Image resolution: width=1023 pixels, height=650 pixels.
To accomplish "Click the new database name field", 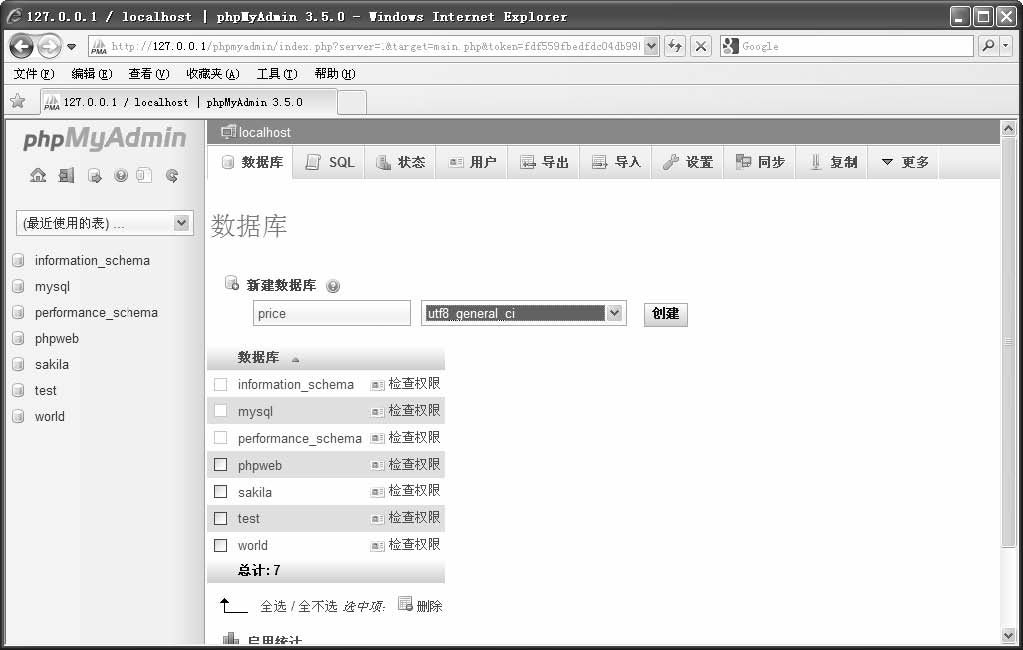I will point(331,313).
